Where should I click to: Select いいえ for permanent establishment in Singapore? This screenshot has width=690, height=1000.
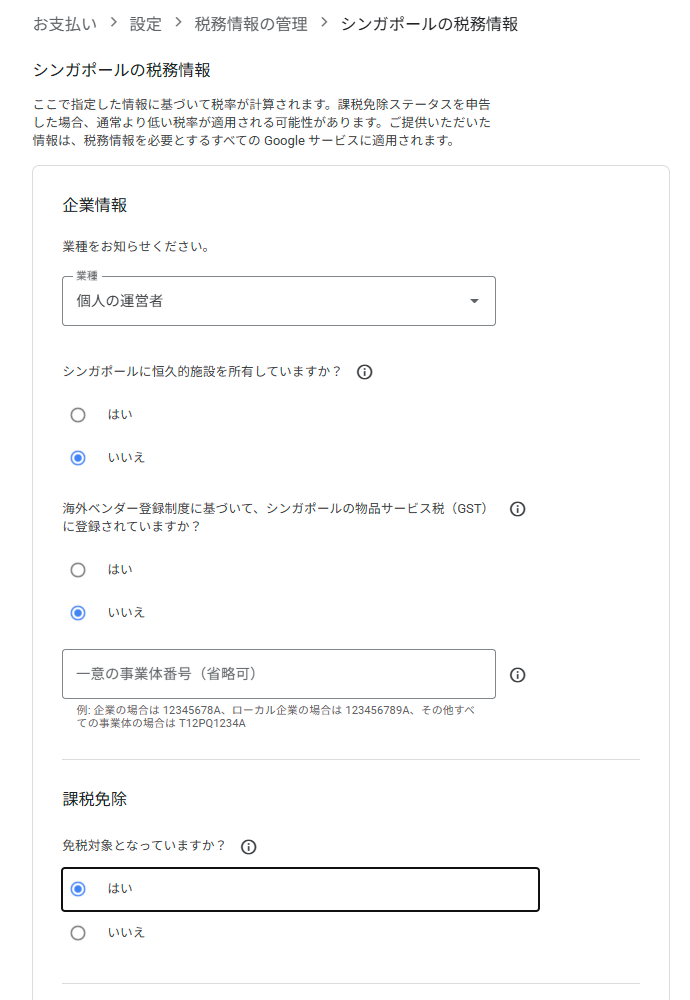tap(78, 458)
